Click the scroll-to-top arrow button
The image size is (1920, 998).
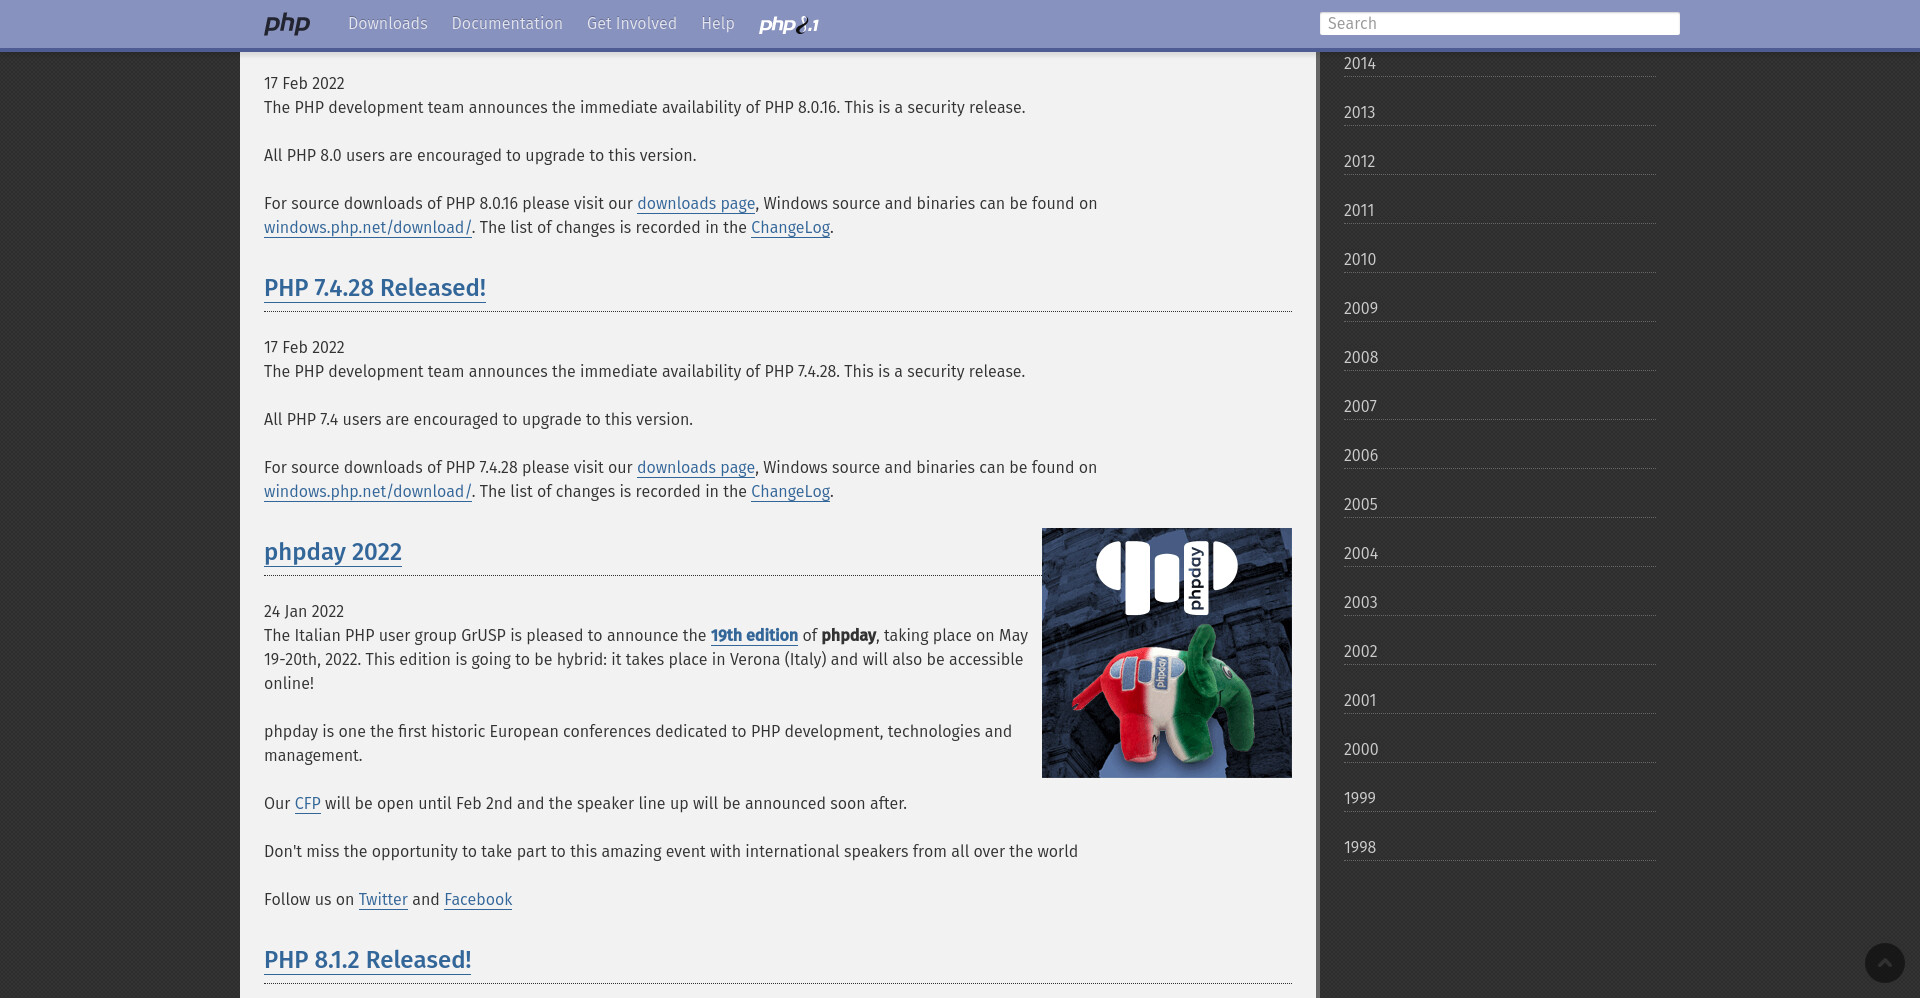[x=1884, y=963]
